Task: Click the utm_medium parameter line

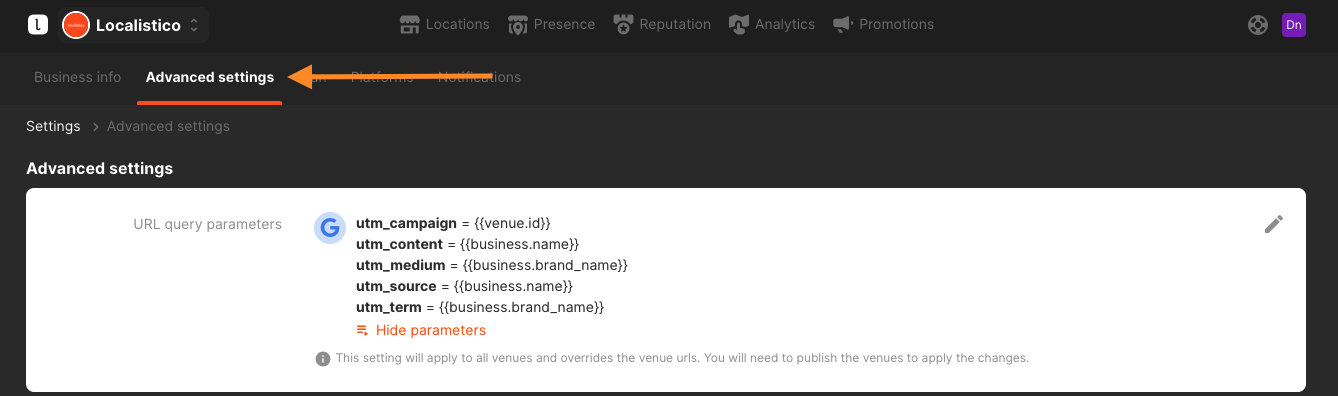Action: click(x=492, y=265)
